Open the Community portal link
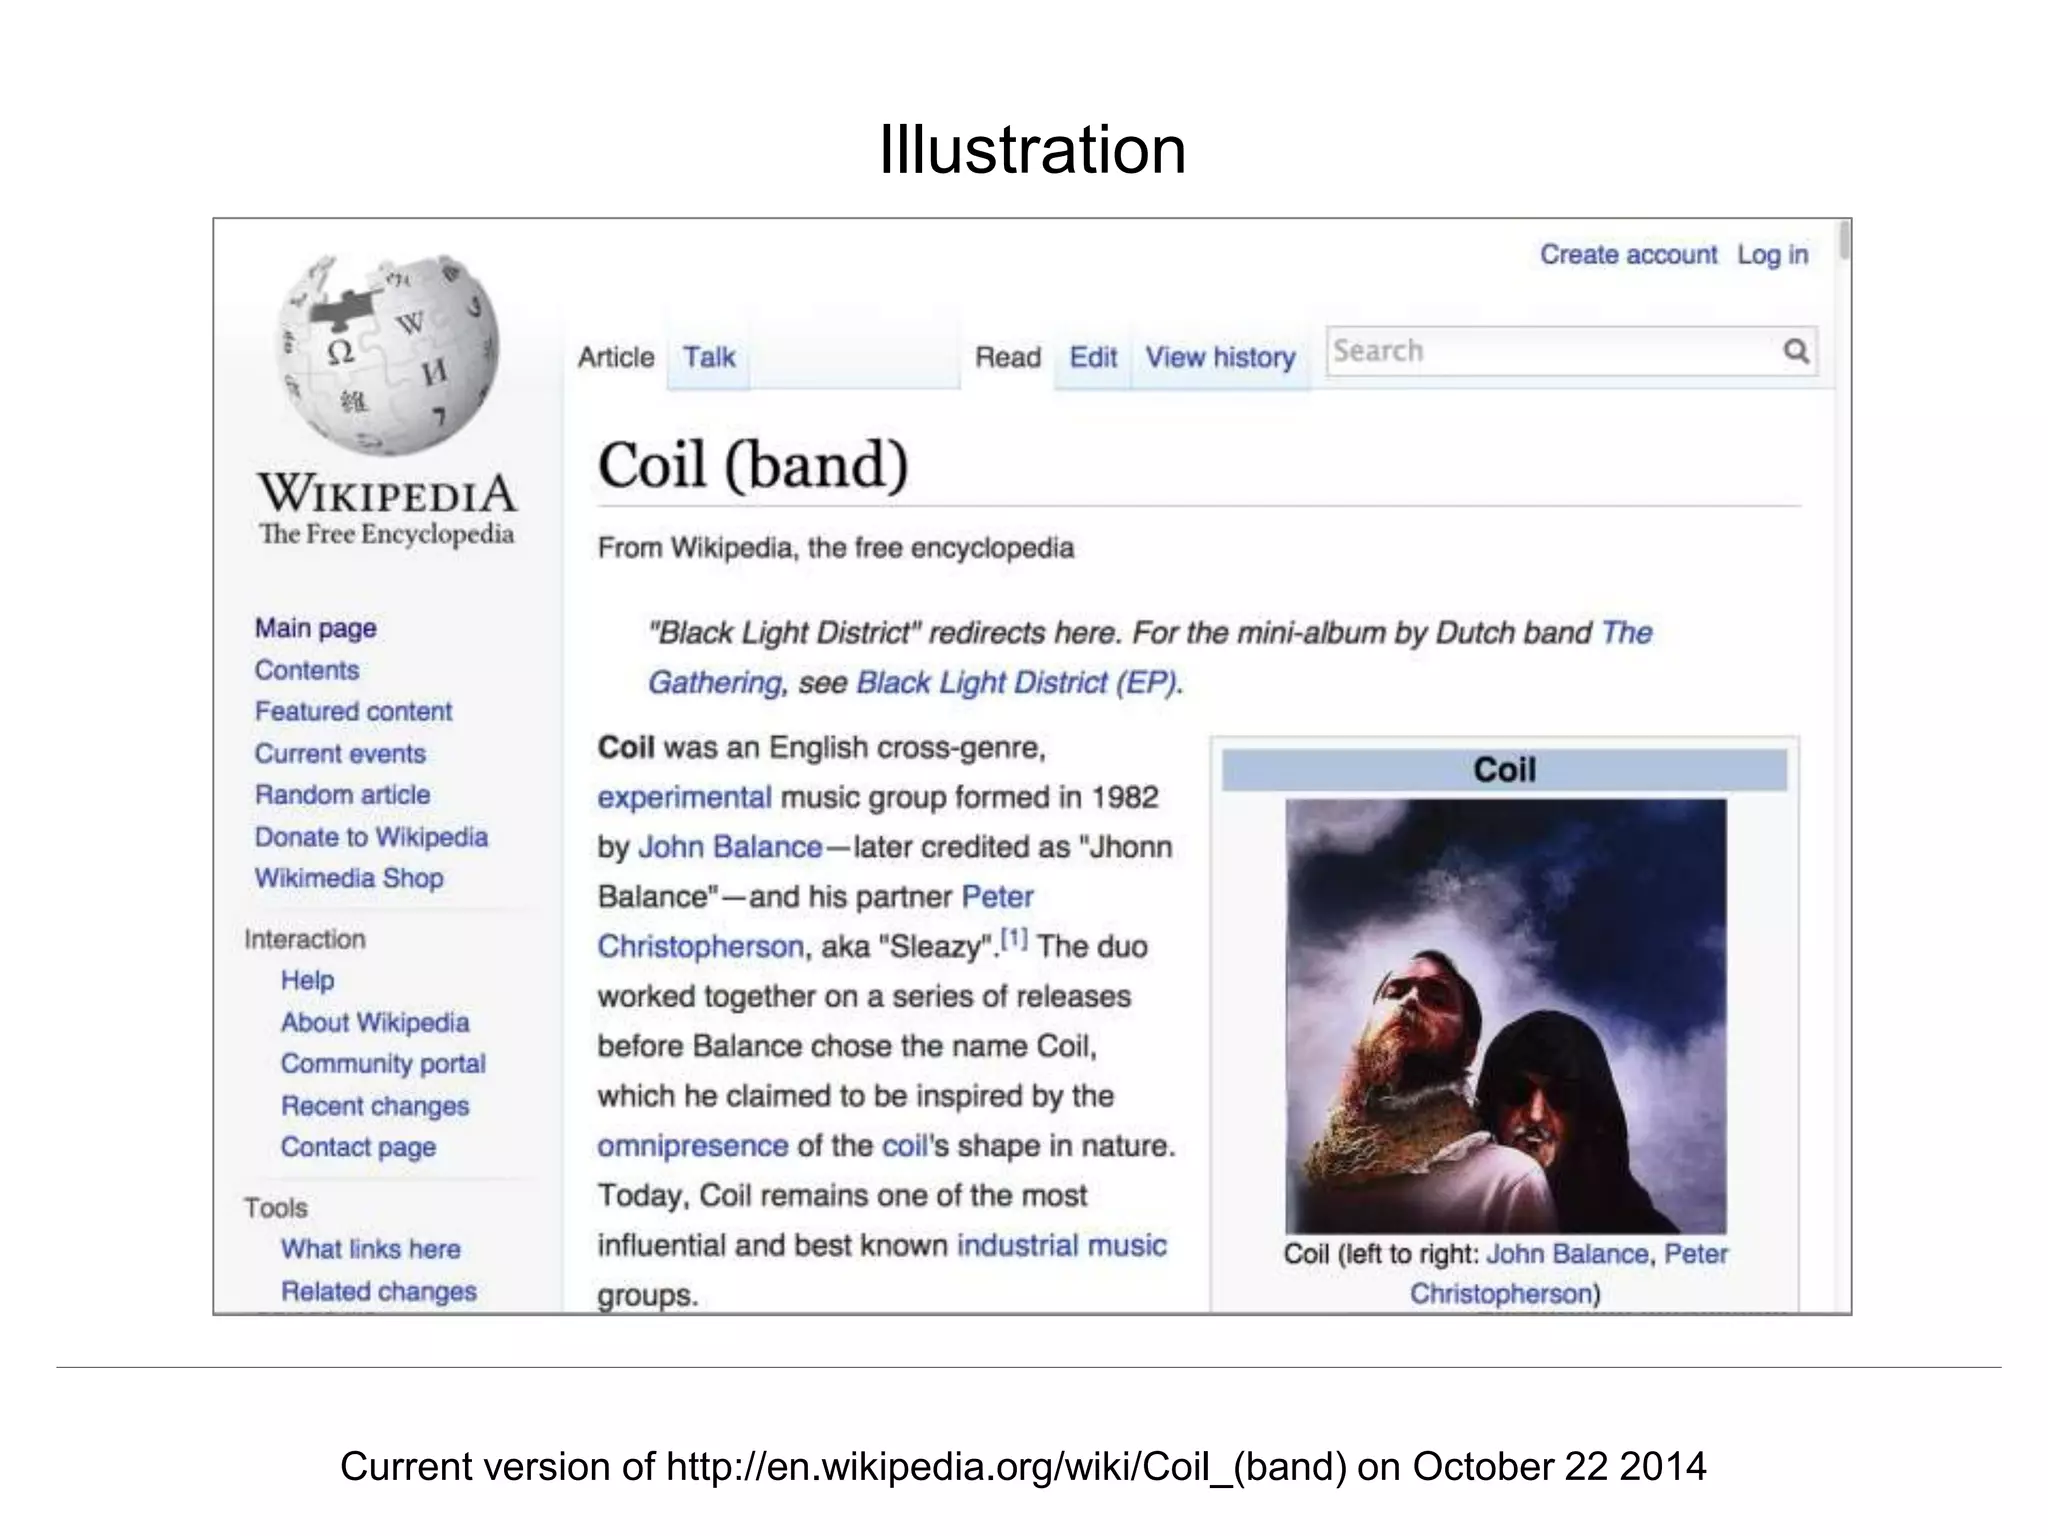Screen dimensions: 2048x1536 (383, 1063)
